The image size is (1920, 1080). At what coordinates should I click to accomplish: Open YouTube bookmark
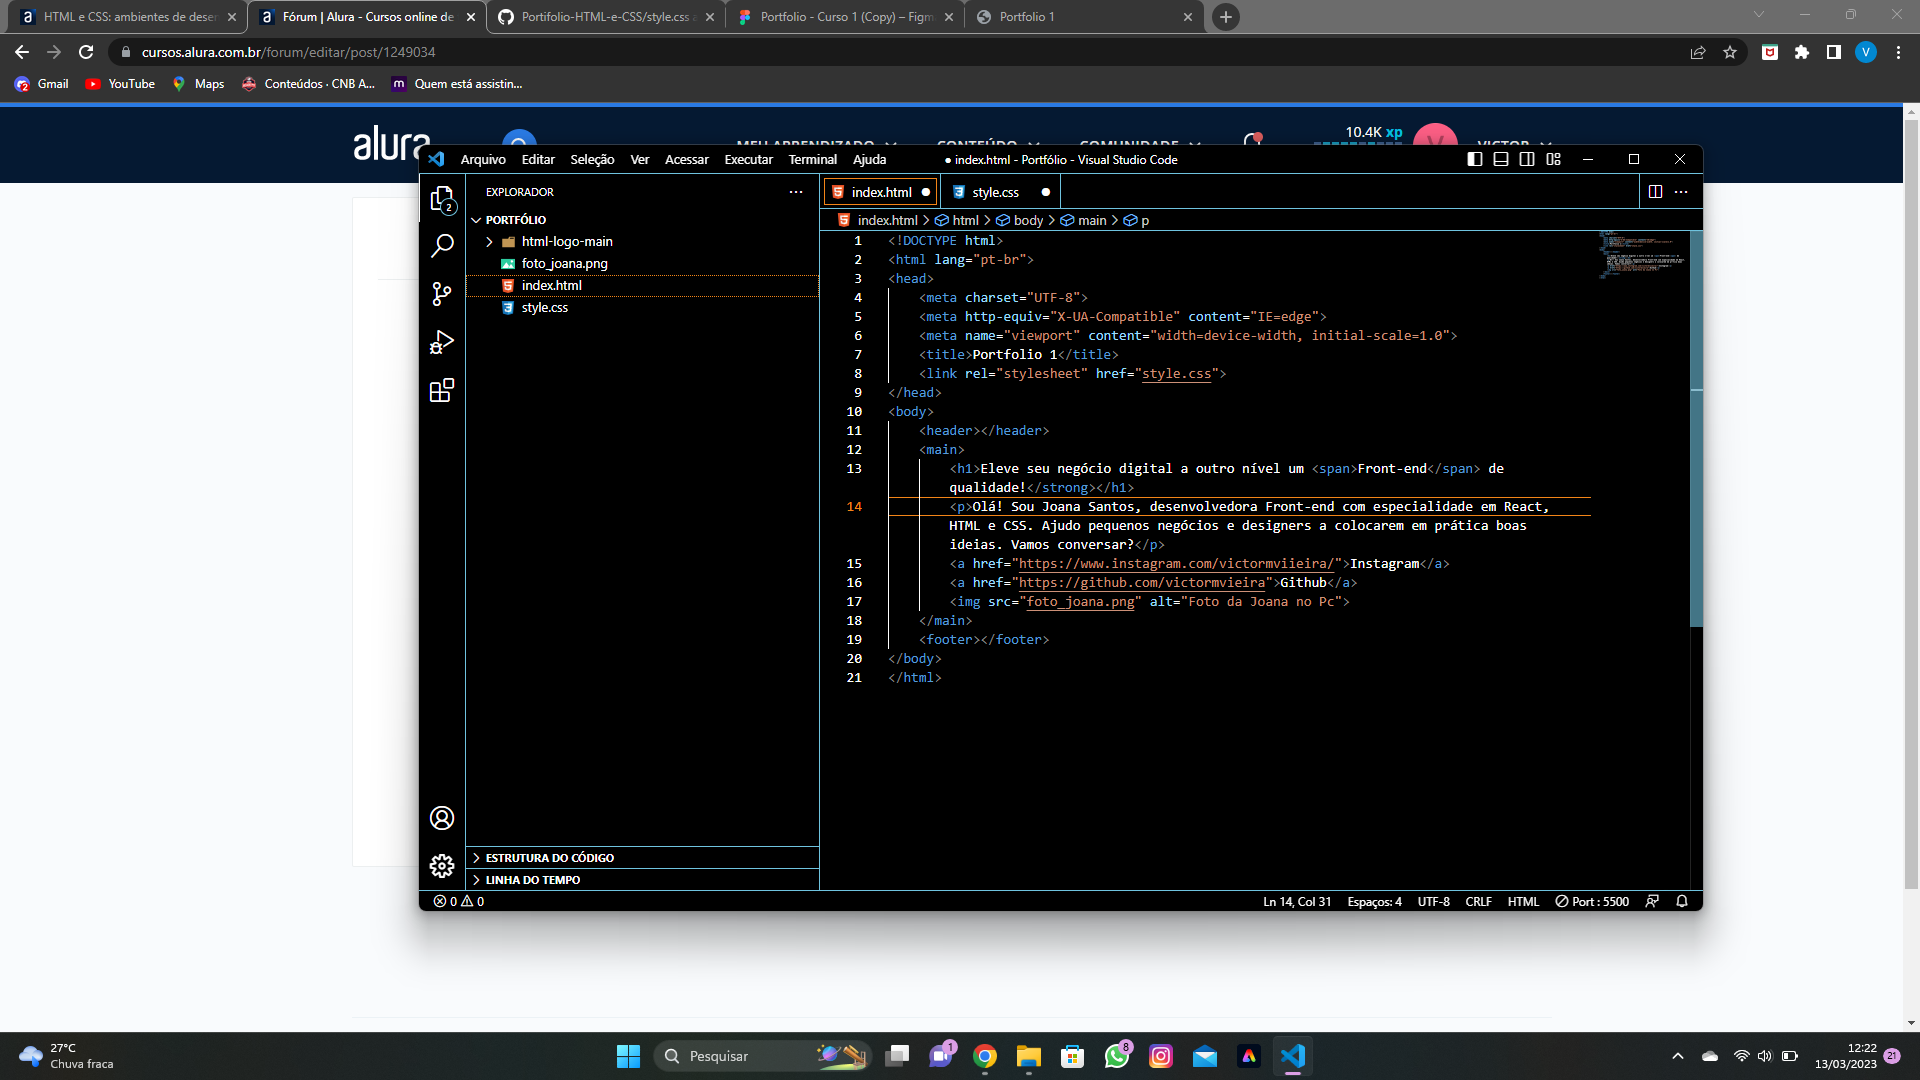click(x=120, y=84)
